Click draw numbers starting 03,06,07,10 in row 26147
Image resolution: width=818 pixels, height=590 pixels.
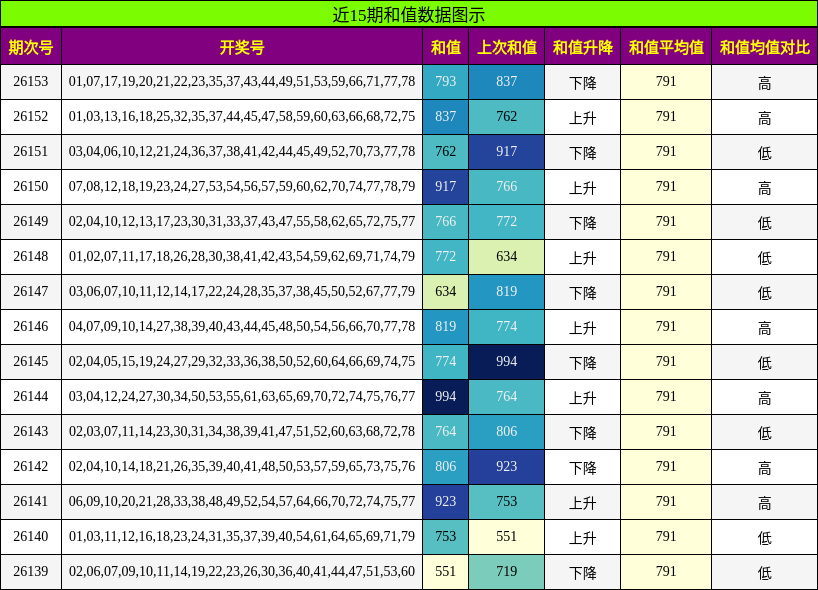242,291
